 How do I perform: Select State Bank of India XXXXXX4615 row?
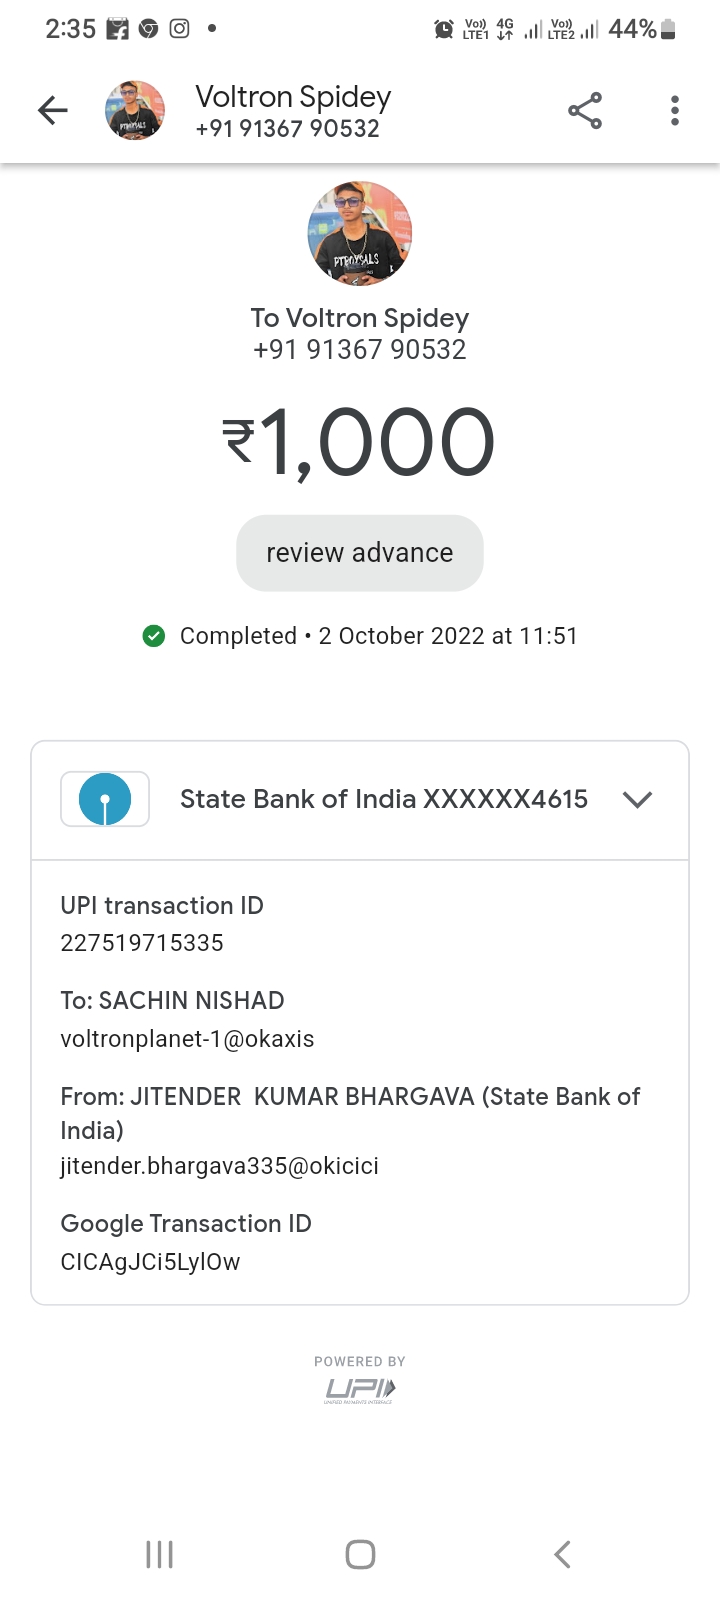[x=383, y=799]
